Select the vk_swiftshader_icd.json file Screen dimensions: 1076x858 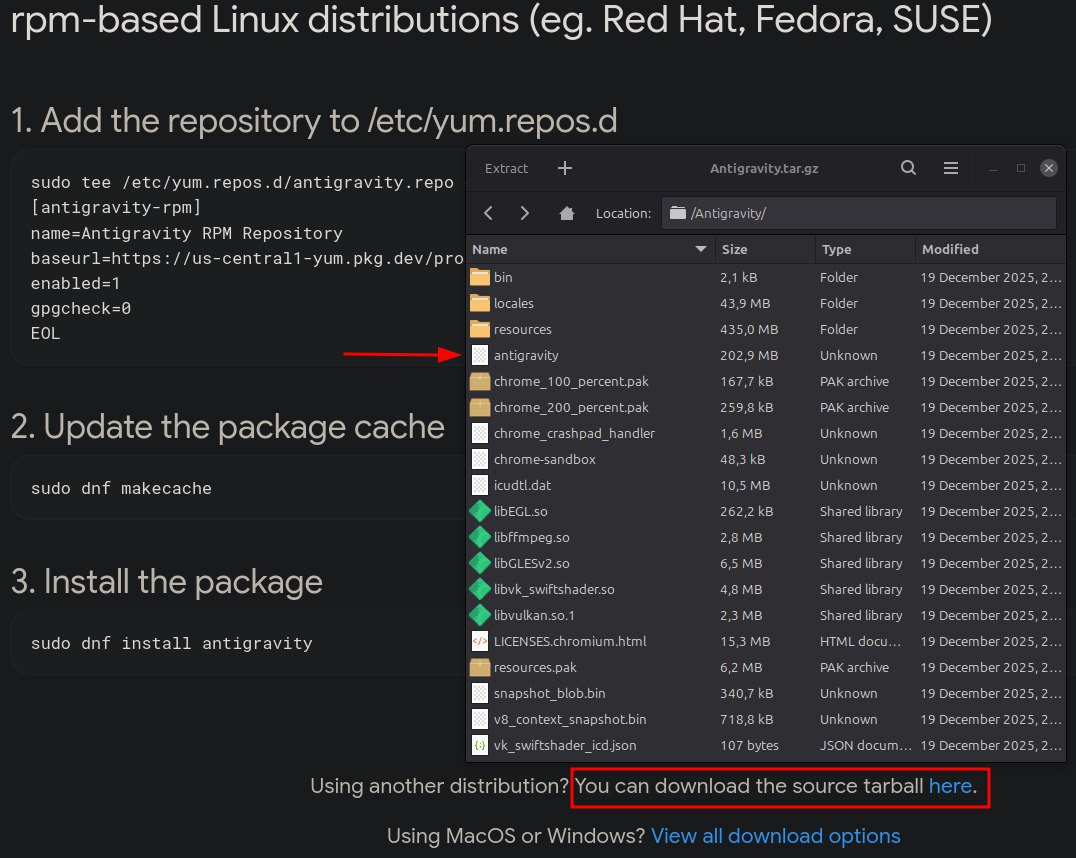tap(564, 745)
